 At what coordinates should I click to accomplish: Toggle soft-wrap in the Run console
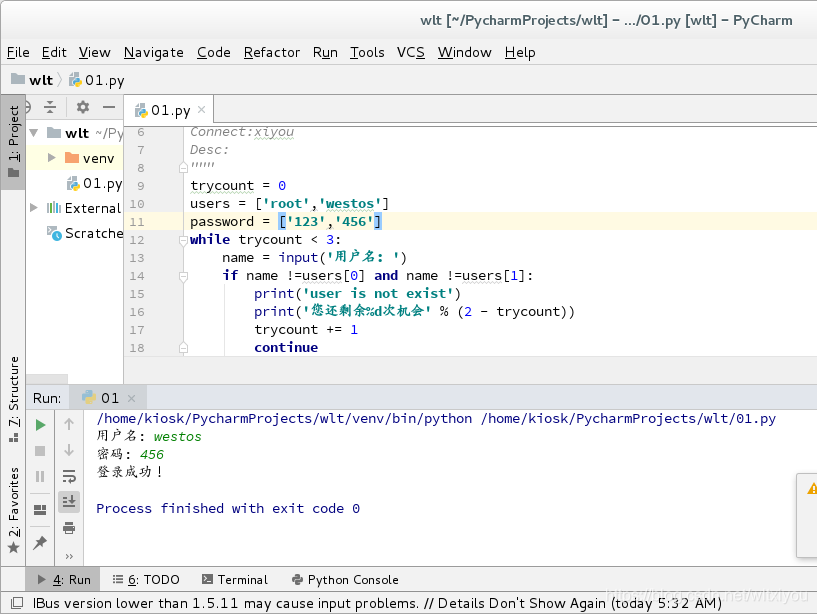69,476
